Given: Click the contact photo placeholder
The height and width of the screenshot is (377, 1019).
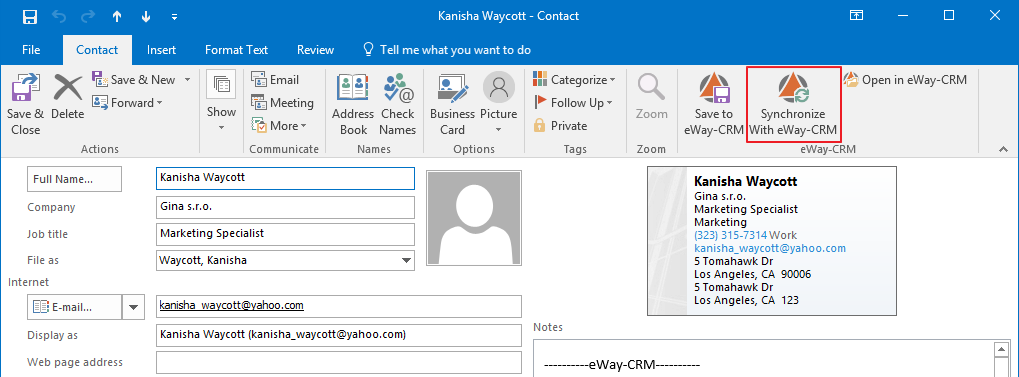Looking at the screenshot, I should click(474, 218).
